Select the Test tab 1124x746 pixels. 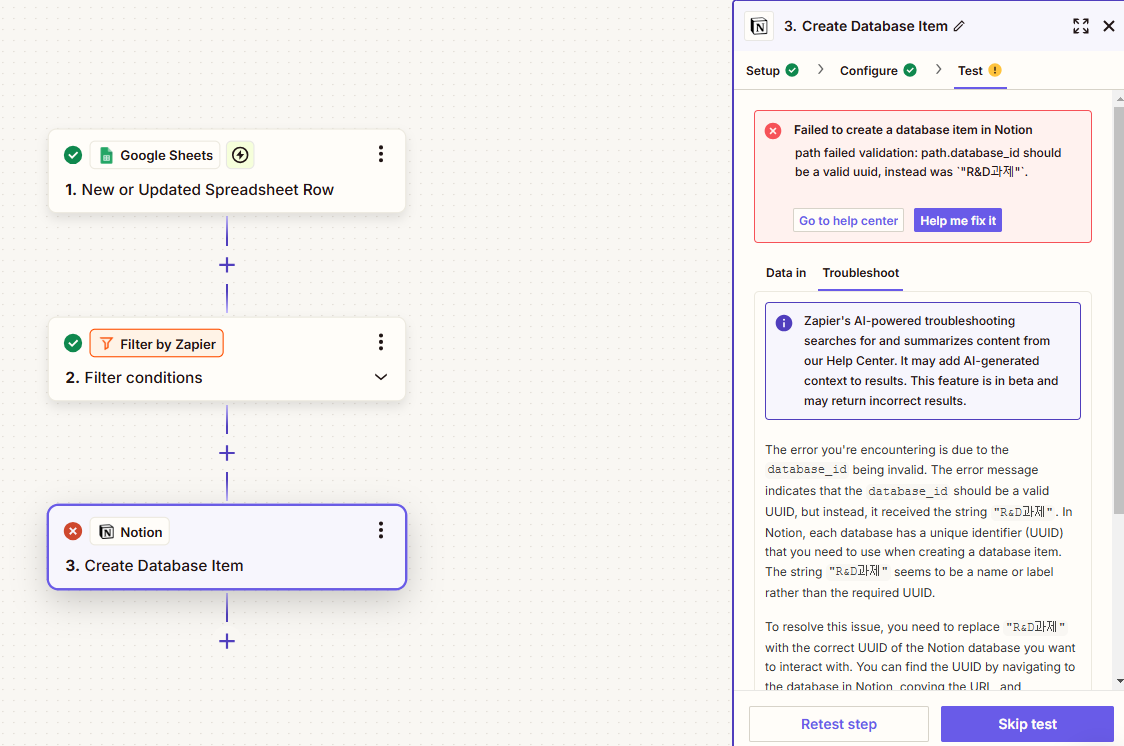[980, 70]
